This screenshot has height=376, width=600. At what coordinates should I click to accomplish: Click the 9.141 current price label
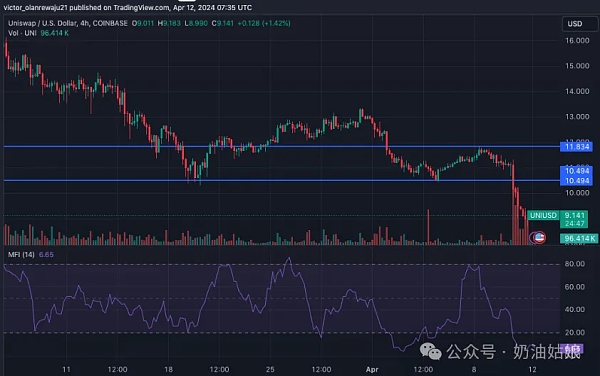(574, 215)
